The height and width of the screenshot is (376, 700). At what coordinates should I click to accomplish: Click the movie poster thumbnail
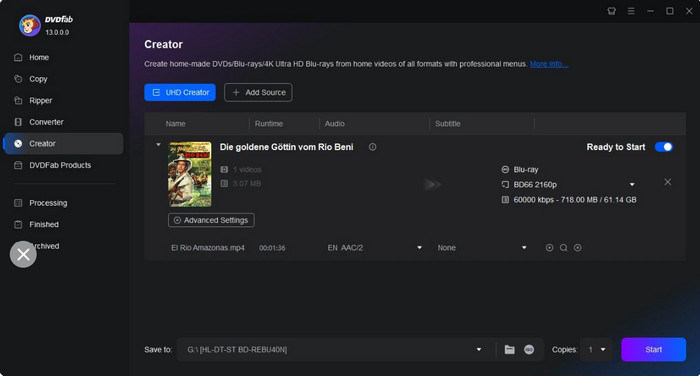[x=190, y=174]
